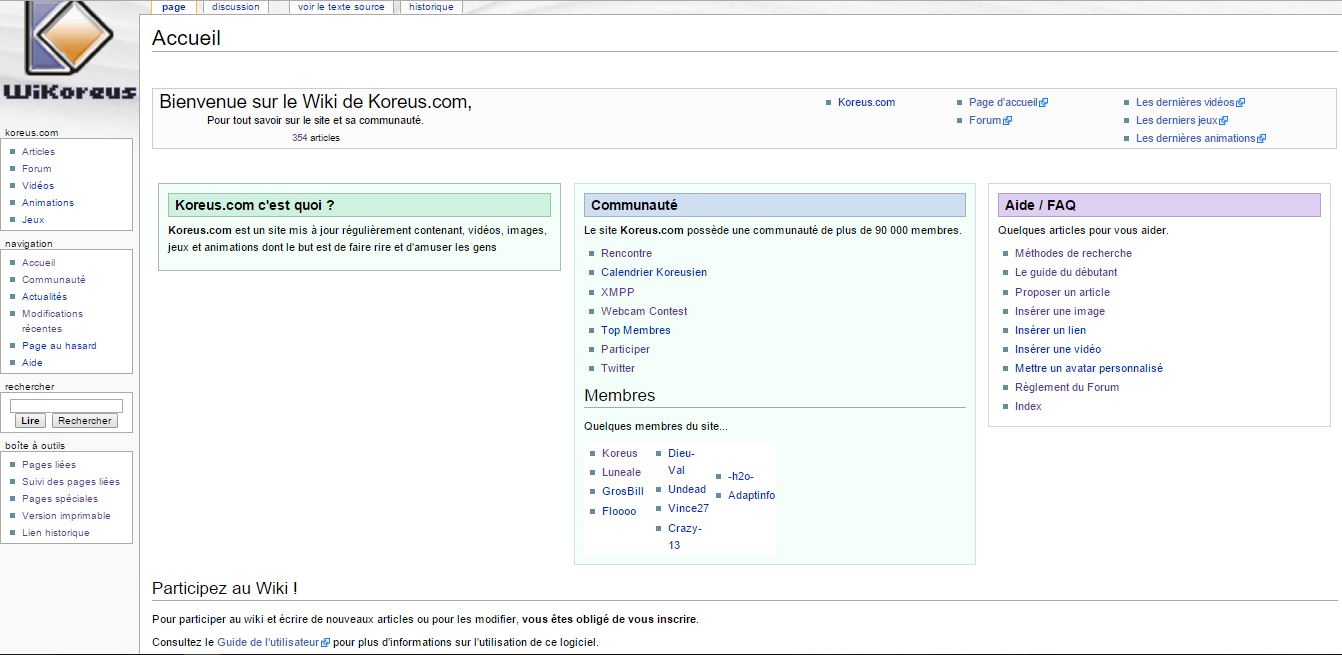
Task: Click the Forum external link in header
Action: tap(985, 121)
